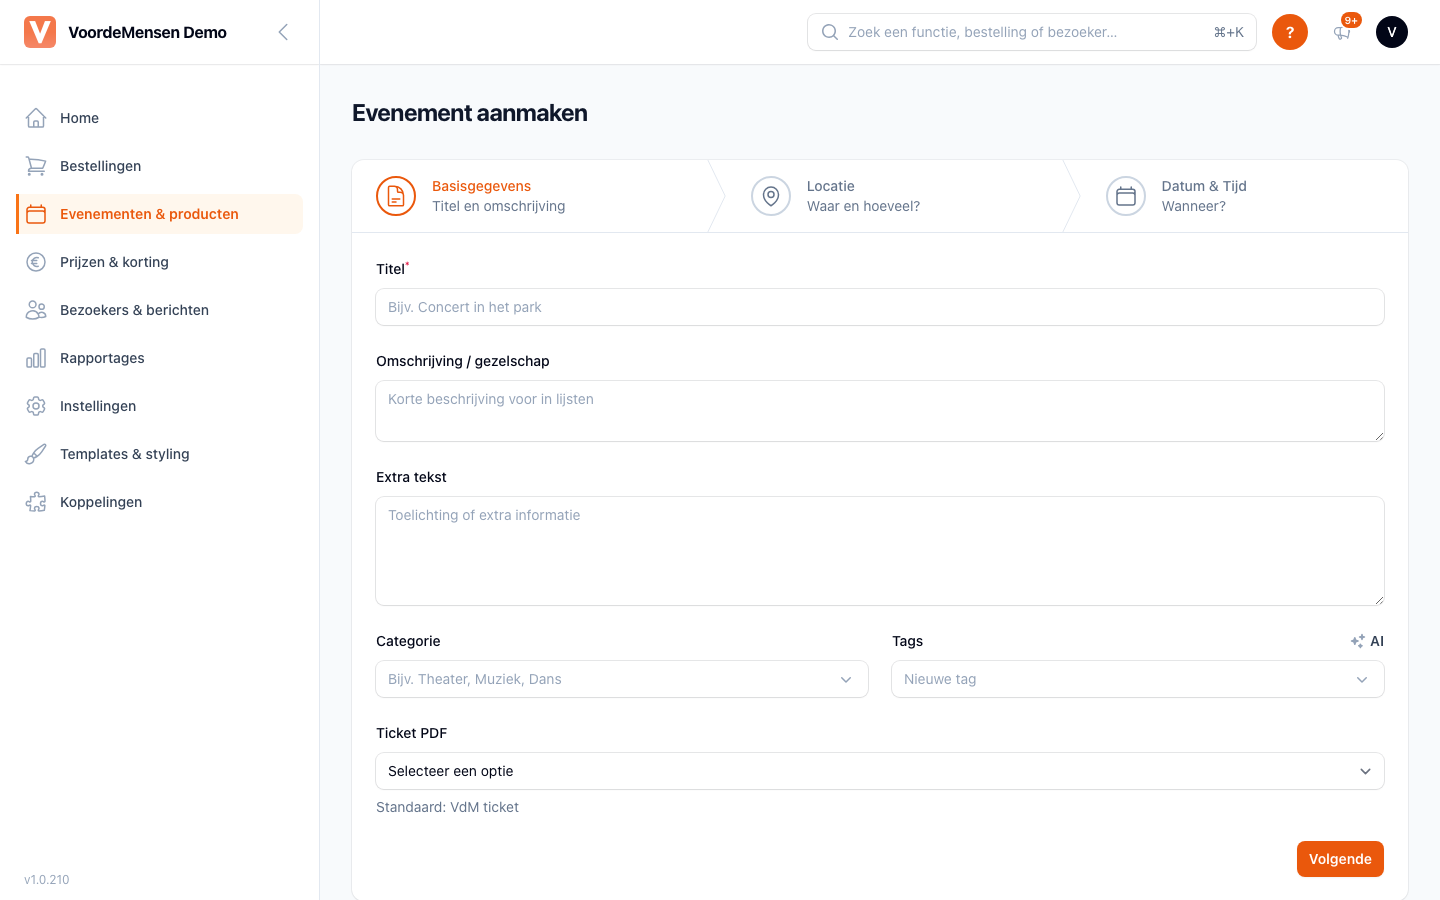Click the 'Evenement aanmaken' page heading
Viewport: 1440px width, 900px height.
(x=470, y=113)
